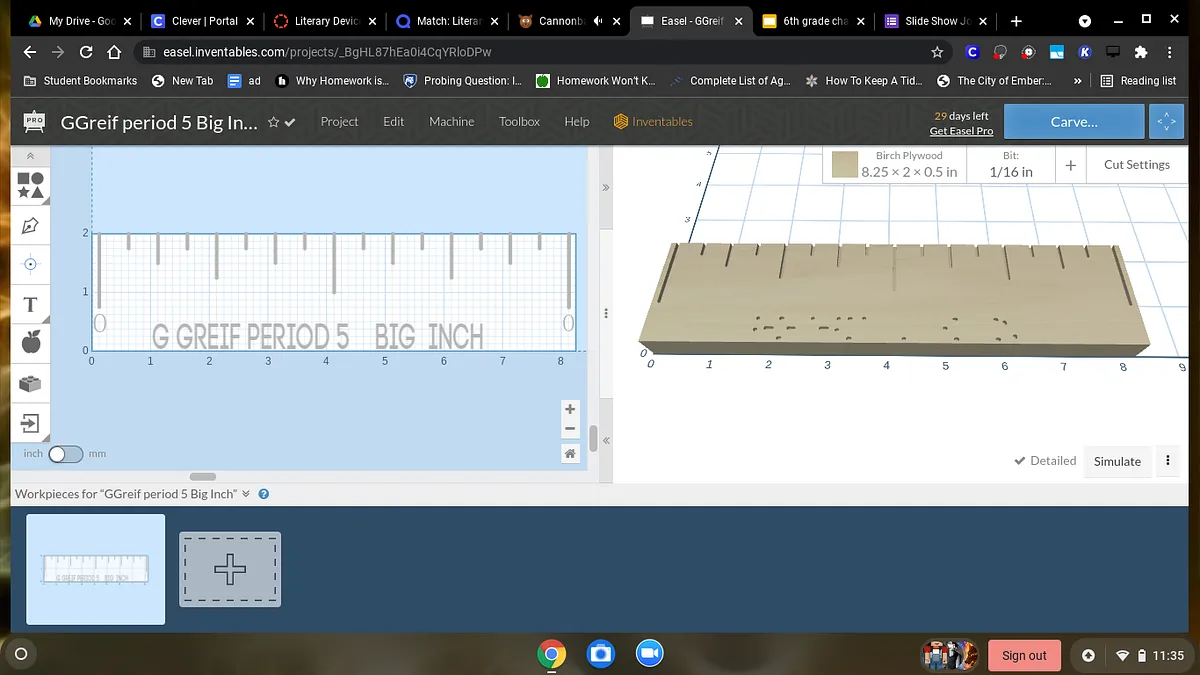Click the jog machine arrows button
This screenshot has width=1200, height=675.
pyautogui.click(x=1166, y=122)
